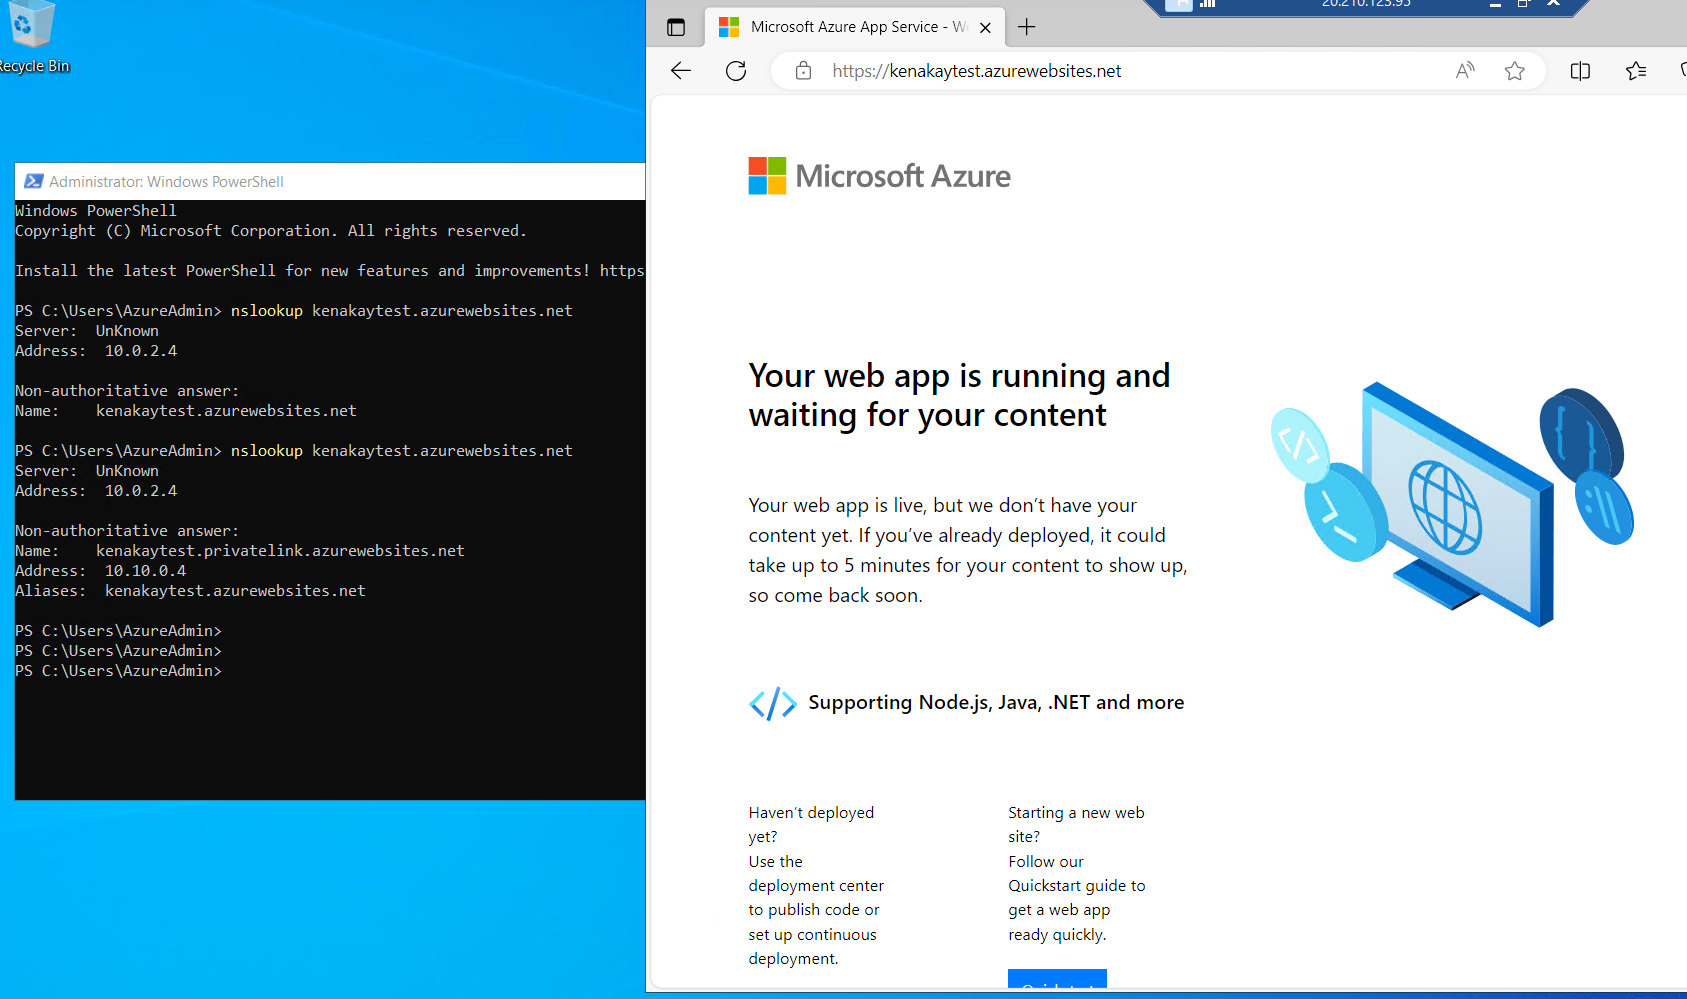Click the code brackets icon beside Supporting Node.js

click(773, 704)
